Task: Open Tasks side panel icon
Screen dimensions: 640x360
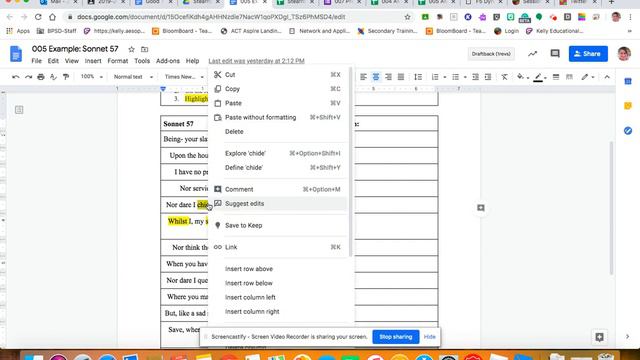Action: pyautogui.click(x=628, y=131)
